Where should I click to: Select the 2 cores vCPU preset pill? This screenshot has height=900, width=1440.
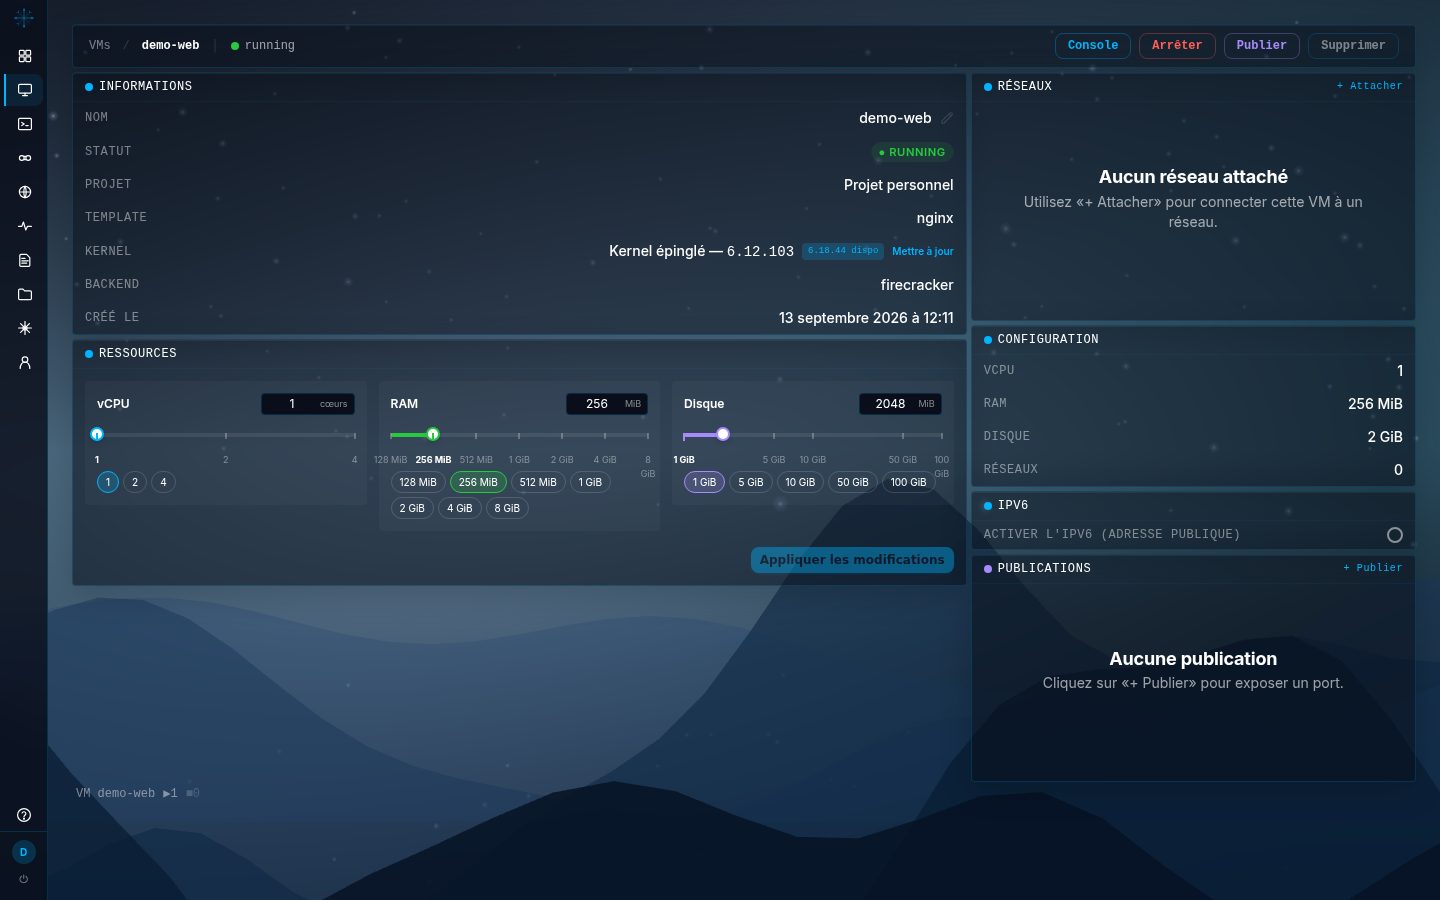pos(135,482)
